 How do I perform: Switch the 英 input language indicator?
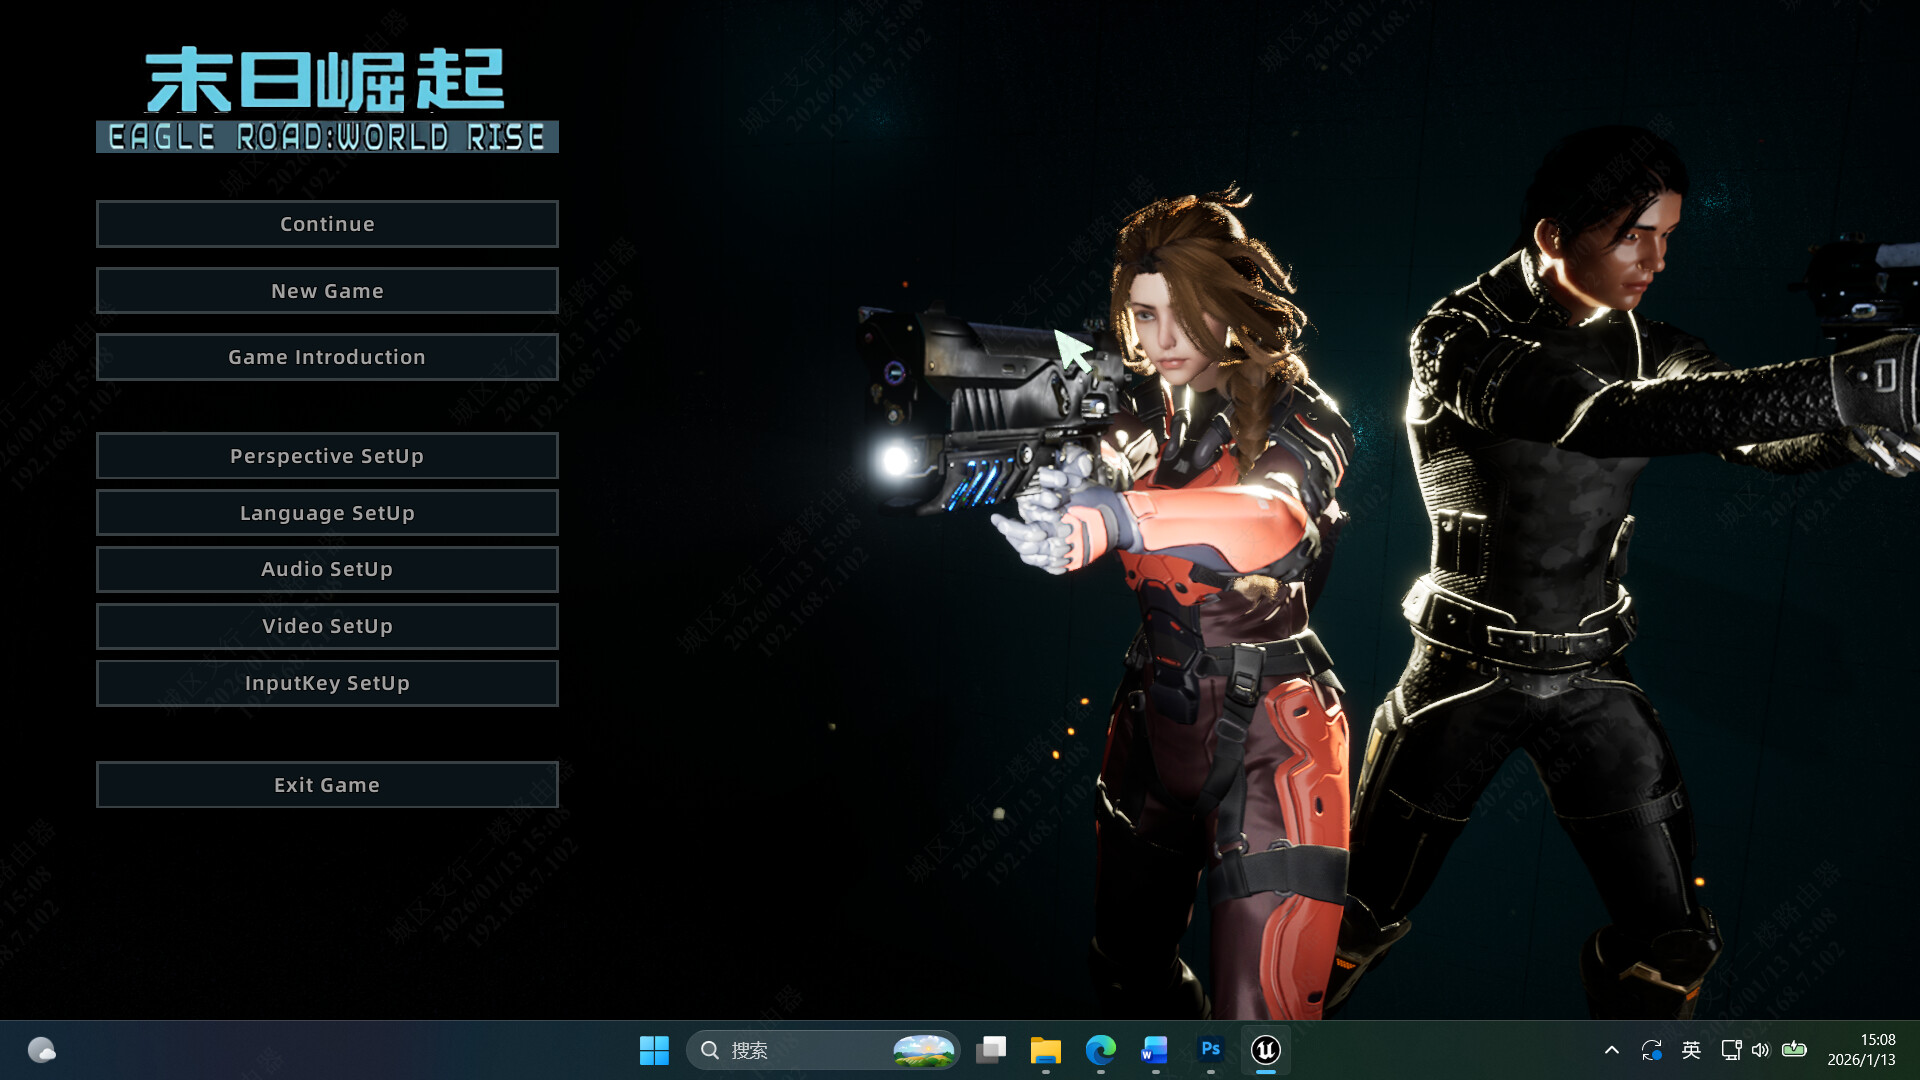1690,1050
